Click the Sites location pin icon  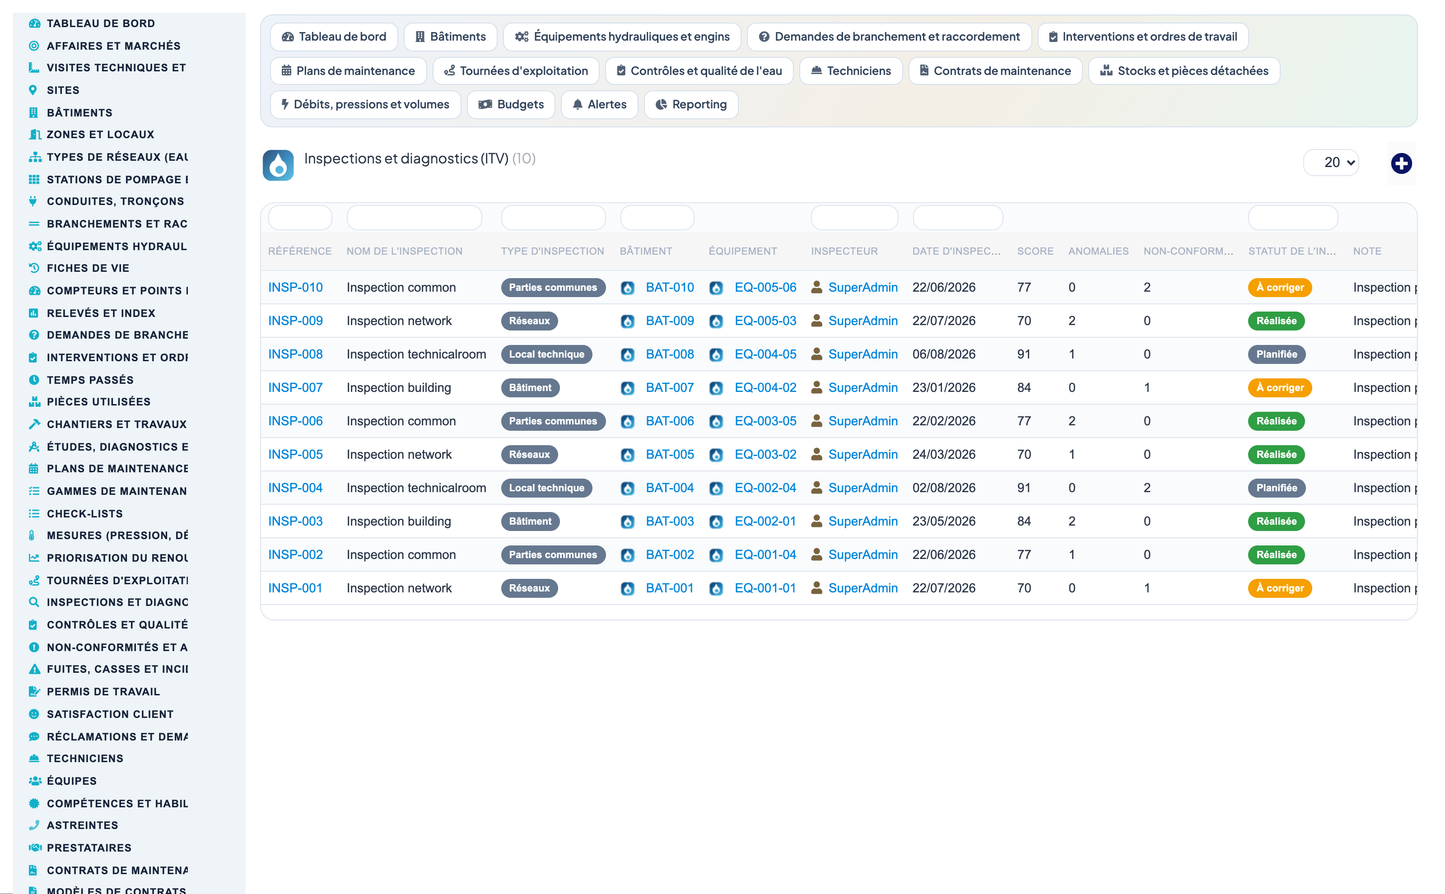tap(34, 90)
